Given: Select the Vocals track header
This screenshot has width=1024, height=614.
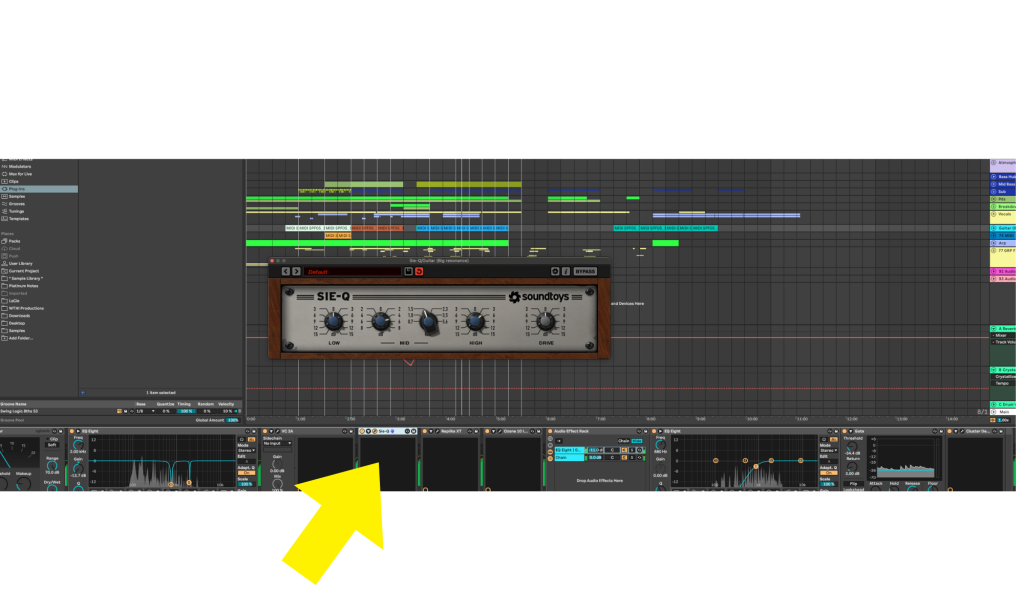Looking at the screenshot, I should click(1003, 214).
